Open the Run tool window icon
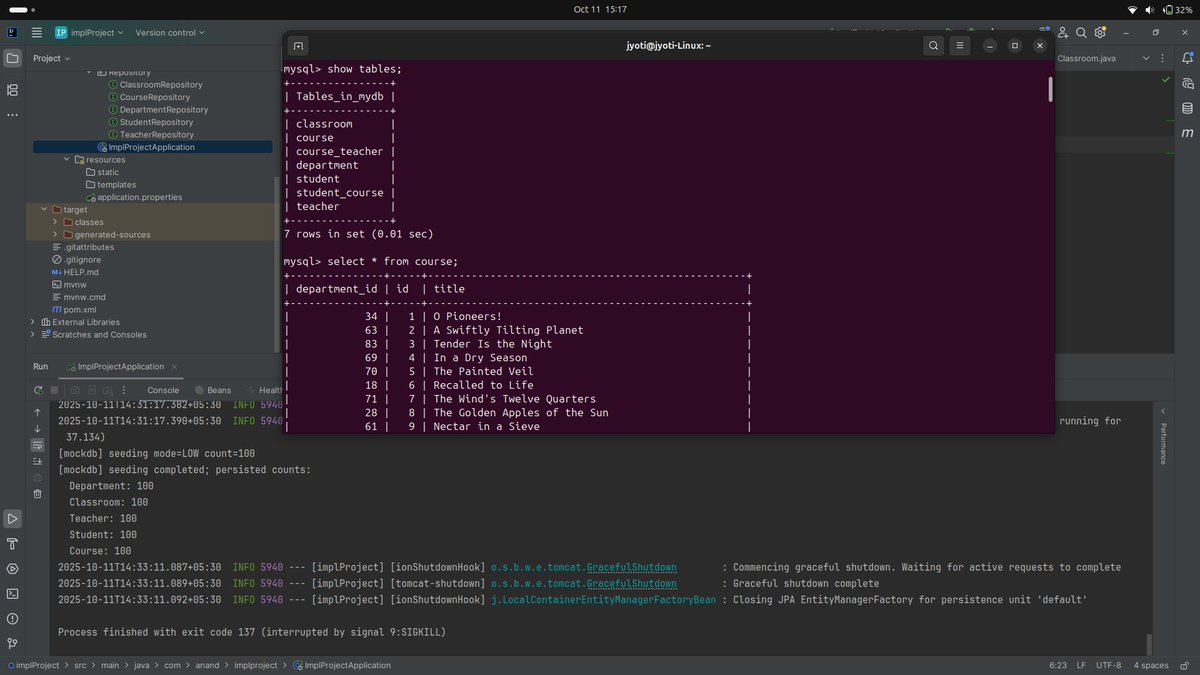1200x675 pixels. click(x=12, y=519)
